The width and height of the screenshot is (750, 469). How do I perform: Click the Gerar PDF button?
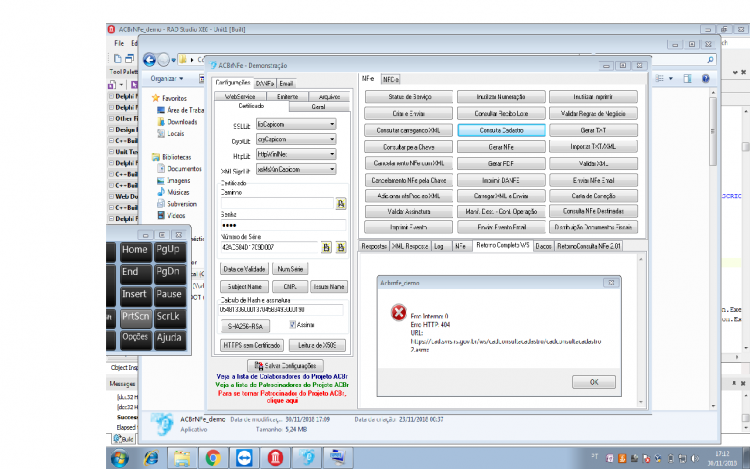point(501,164)
